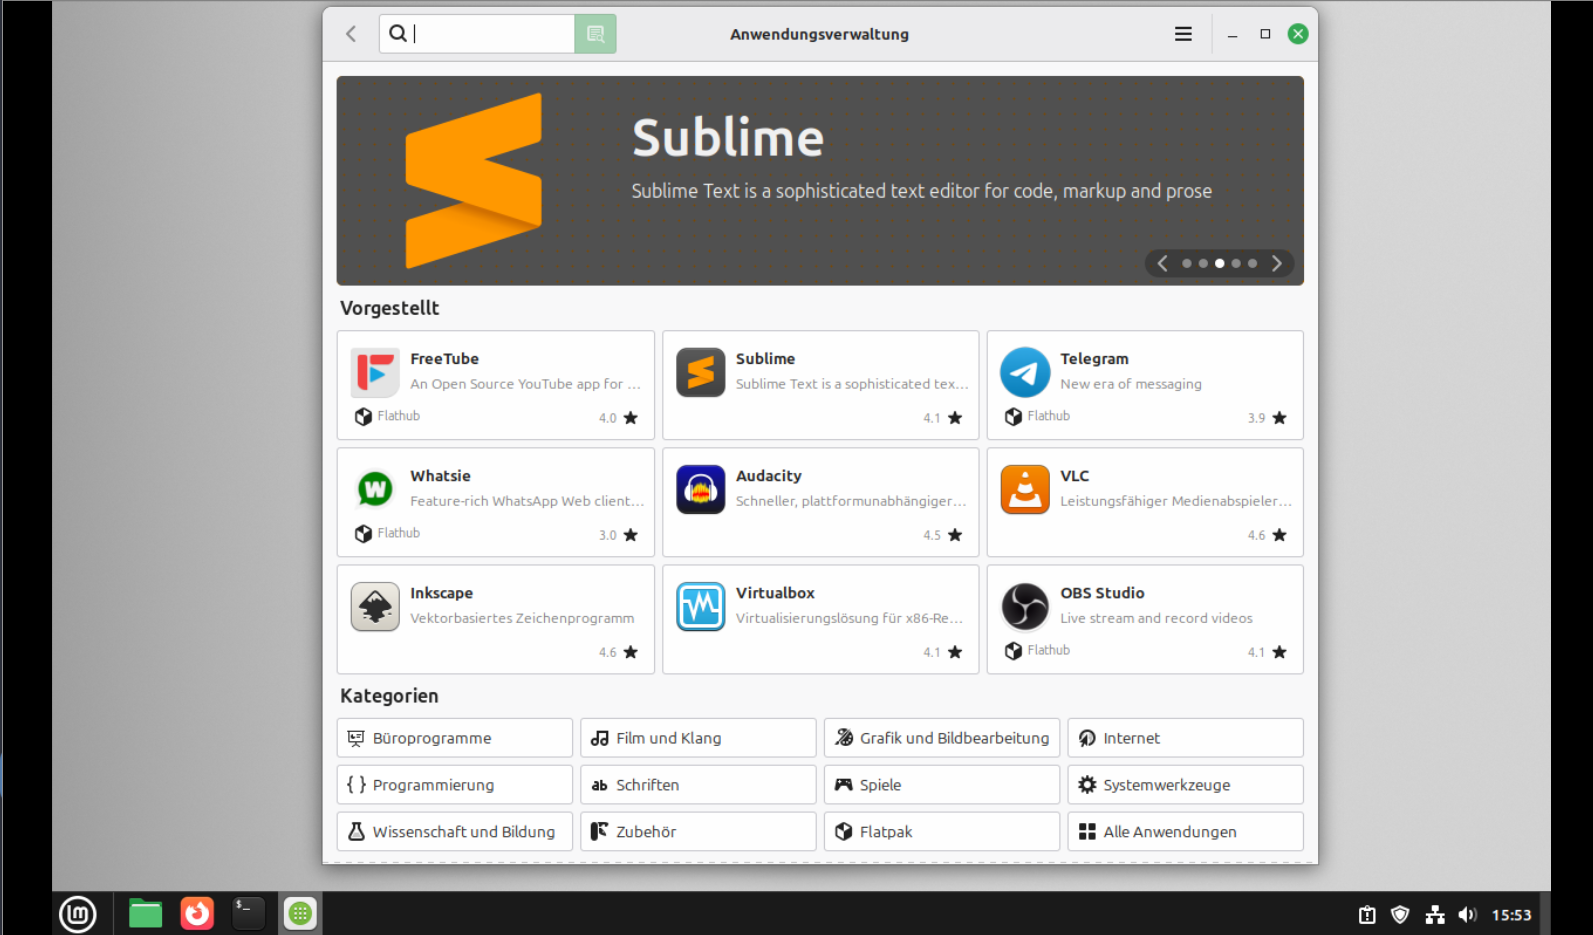Show Alle Anwendungen category
Screen dimensions: 1593x935
point(1185,832)
